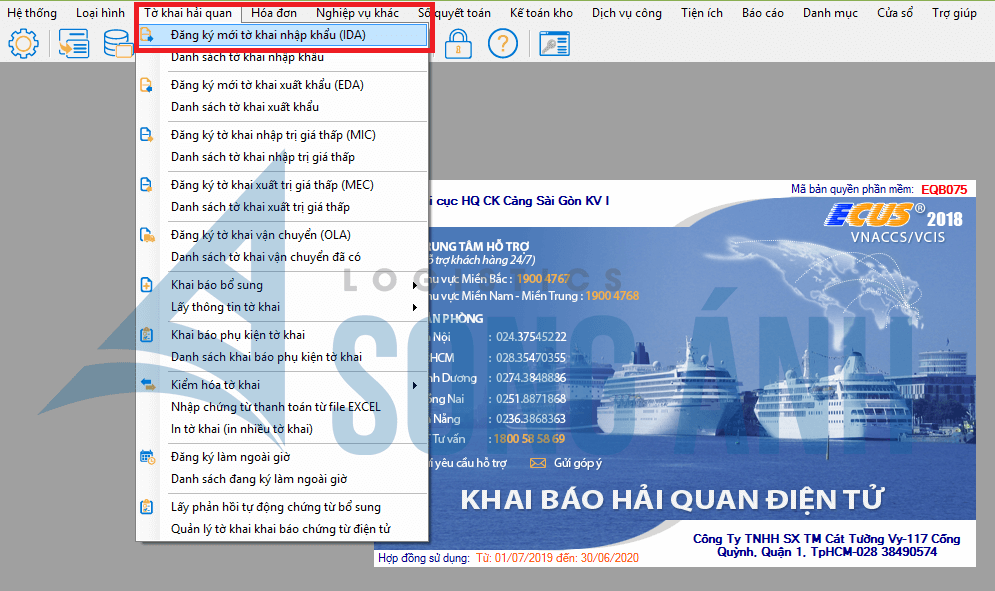This screenshot has height=591, width=995.
Task: Open the Báo cáo menu
Action: pyautogui.click(x=762, y=13)
